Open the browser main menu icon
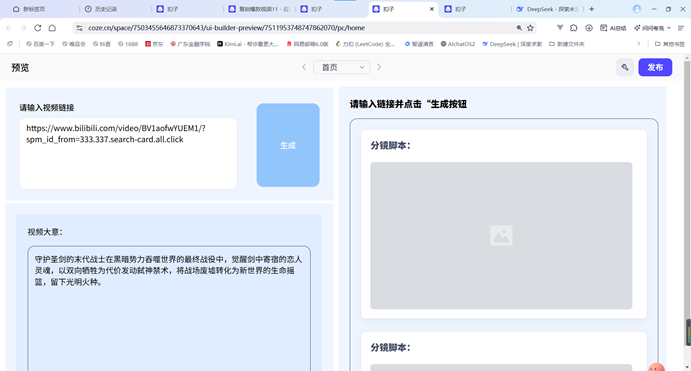Screen dimensions: 691x371 681,28
